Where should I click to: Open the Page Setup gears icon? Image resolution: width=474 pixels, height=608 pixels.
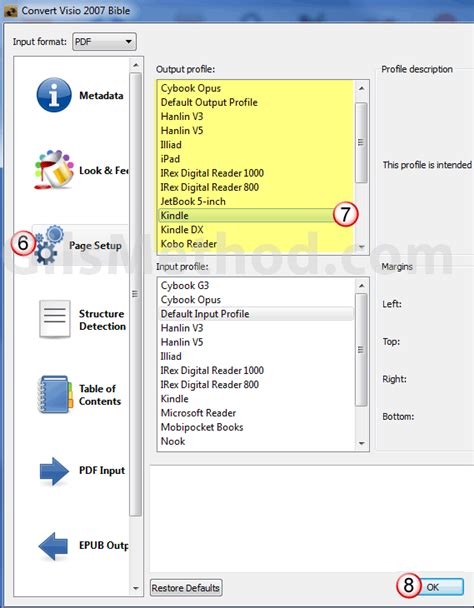(x=49, y=245)
